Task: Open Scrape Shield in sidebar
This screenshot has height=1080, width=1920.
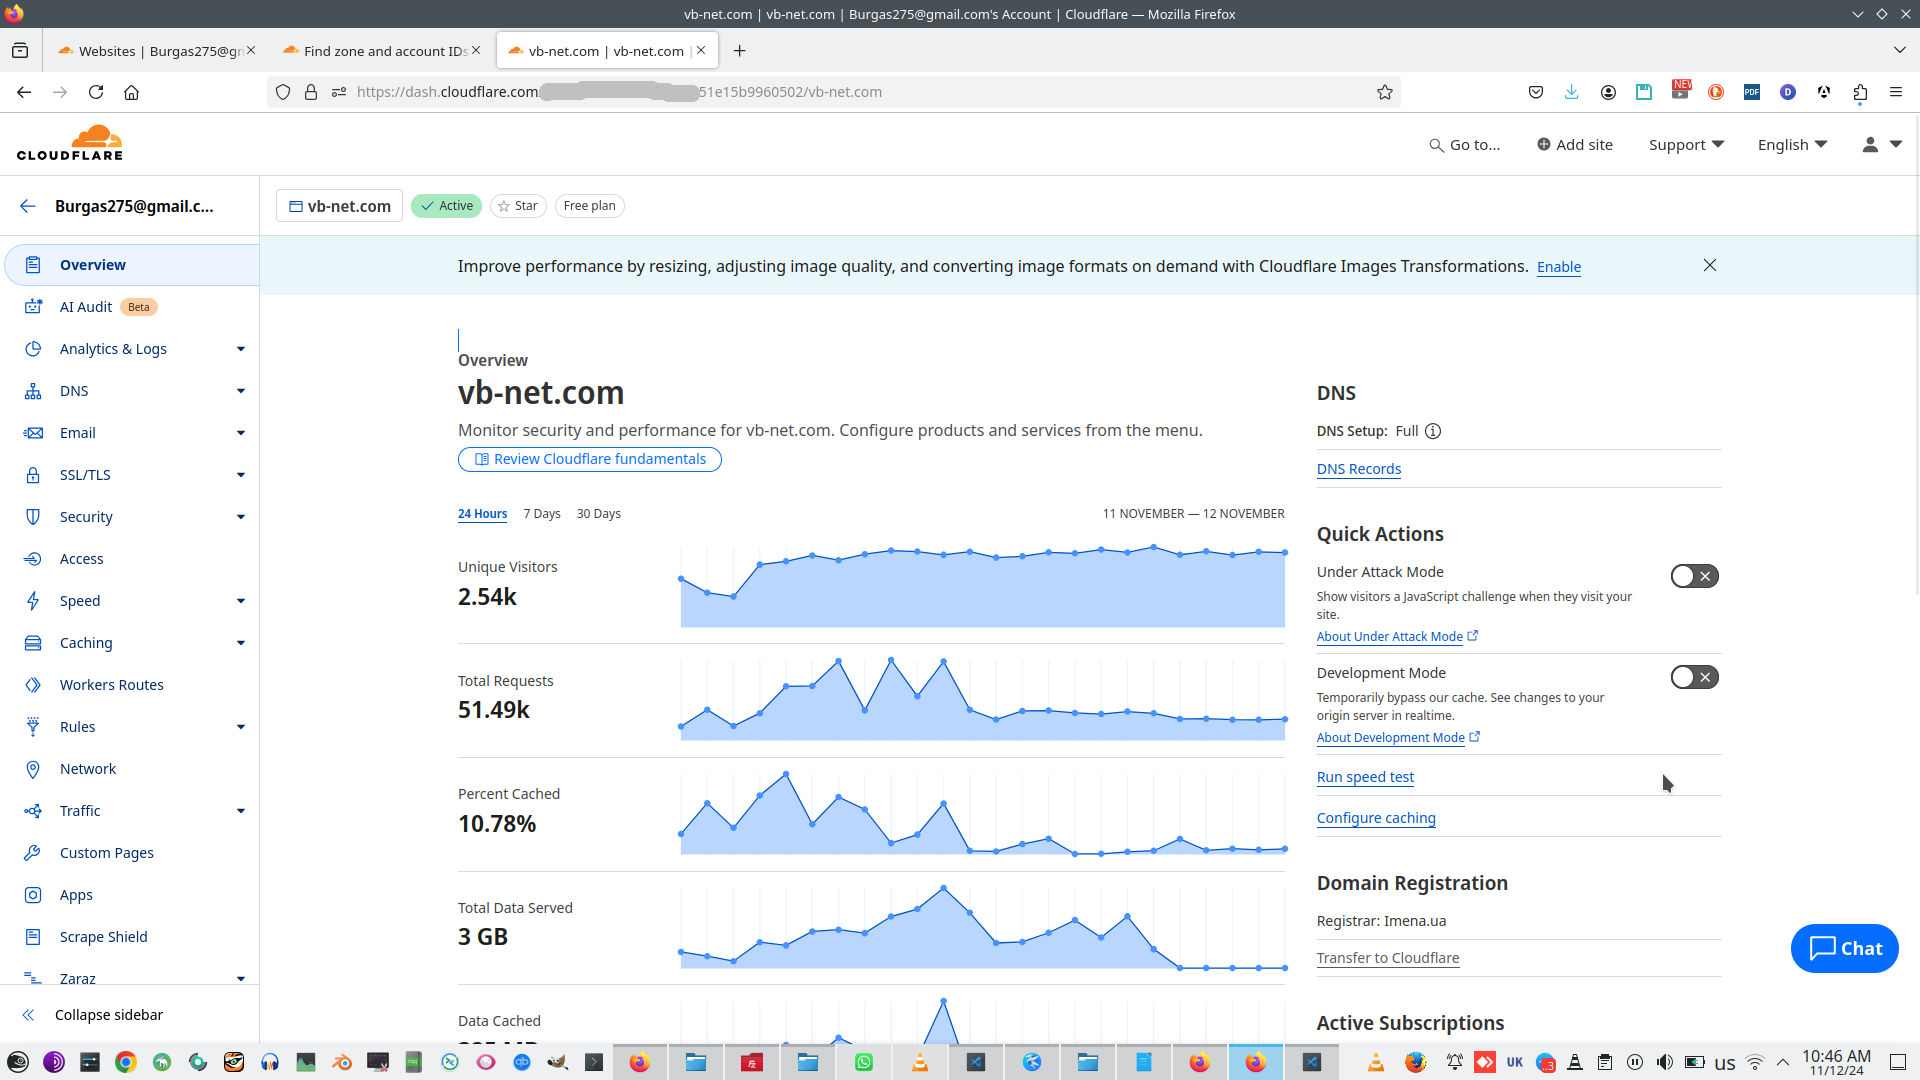Action: [x=103, y=937]
